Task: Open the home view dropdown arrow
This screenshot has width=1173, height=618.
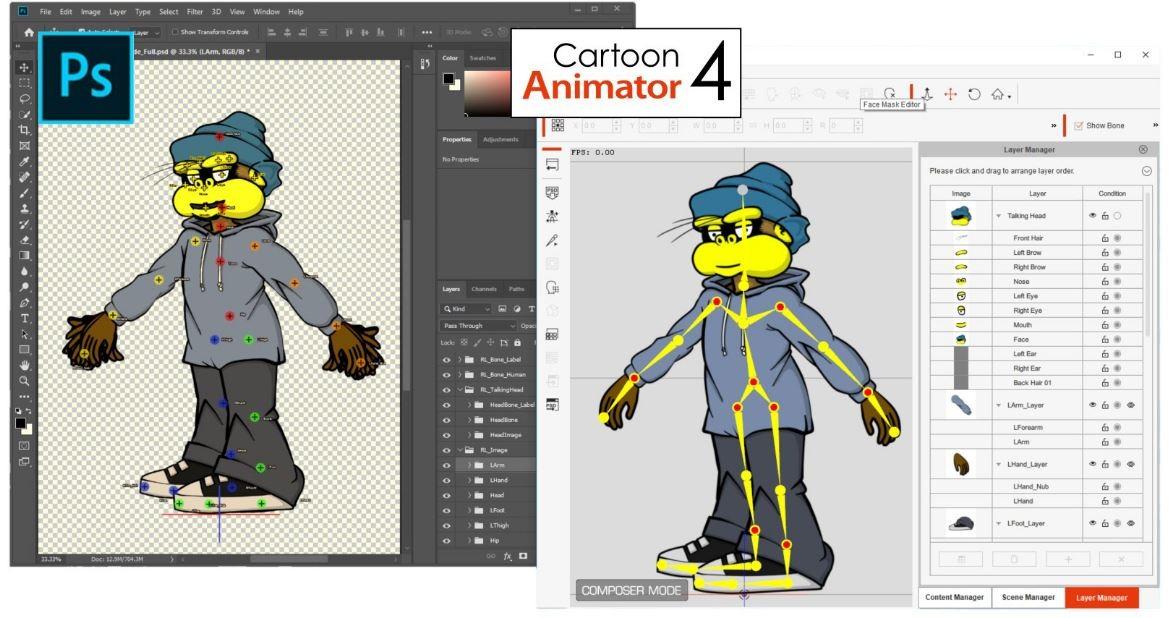Action: click(x=1010, y=97)
